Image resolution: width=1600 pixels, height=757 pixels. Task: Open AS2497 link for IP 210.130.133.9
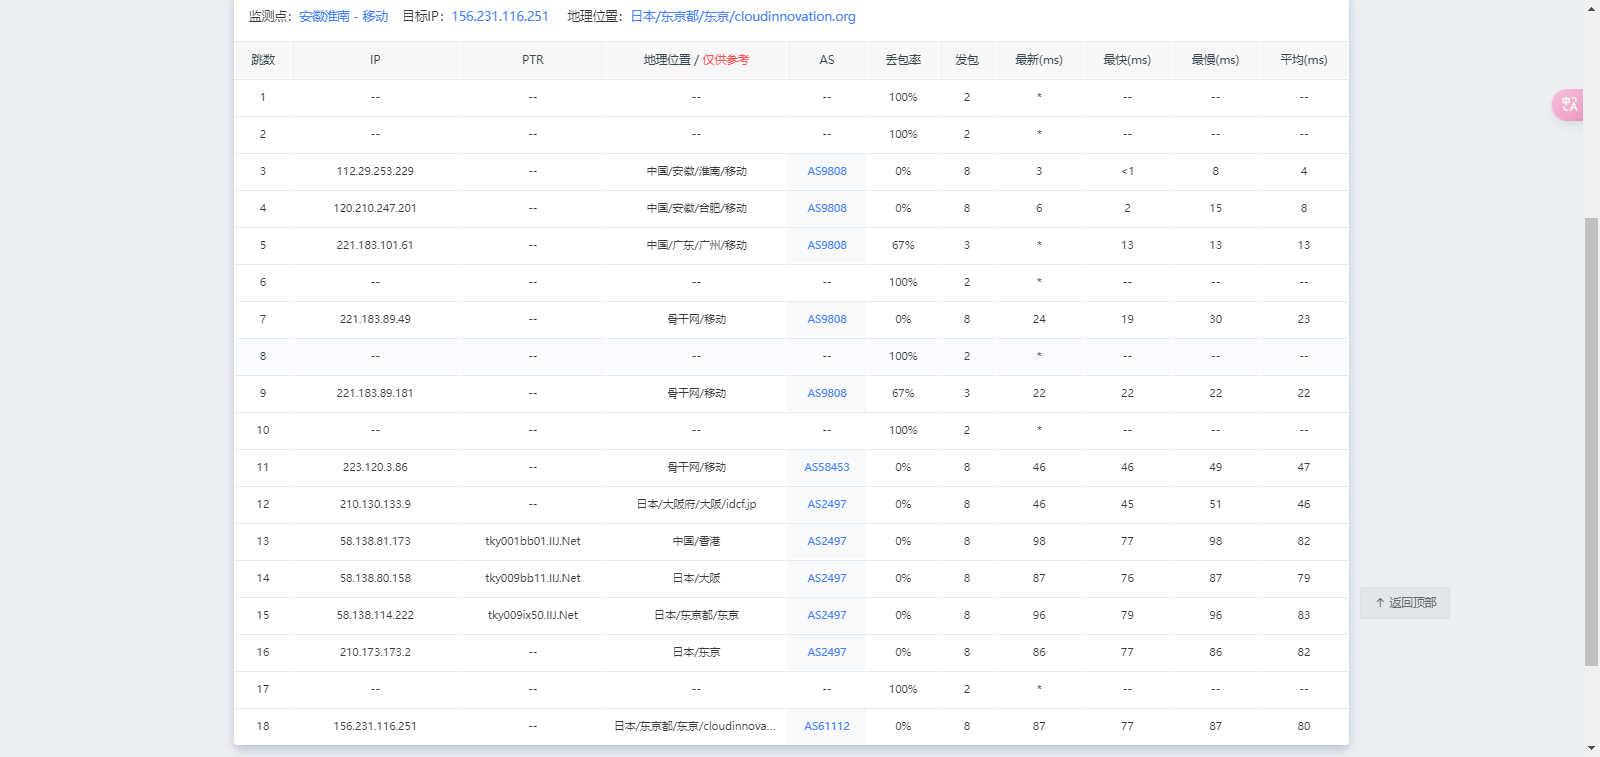tap(826, 505)
